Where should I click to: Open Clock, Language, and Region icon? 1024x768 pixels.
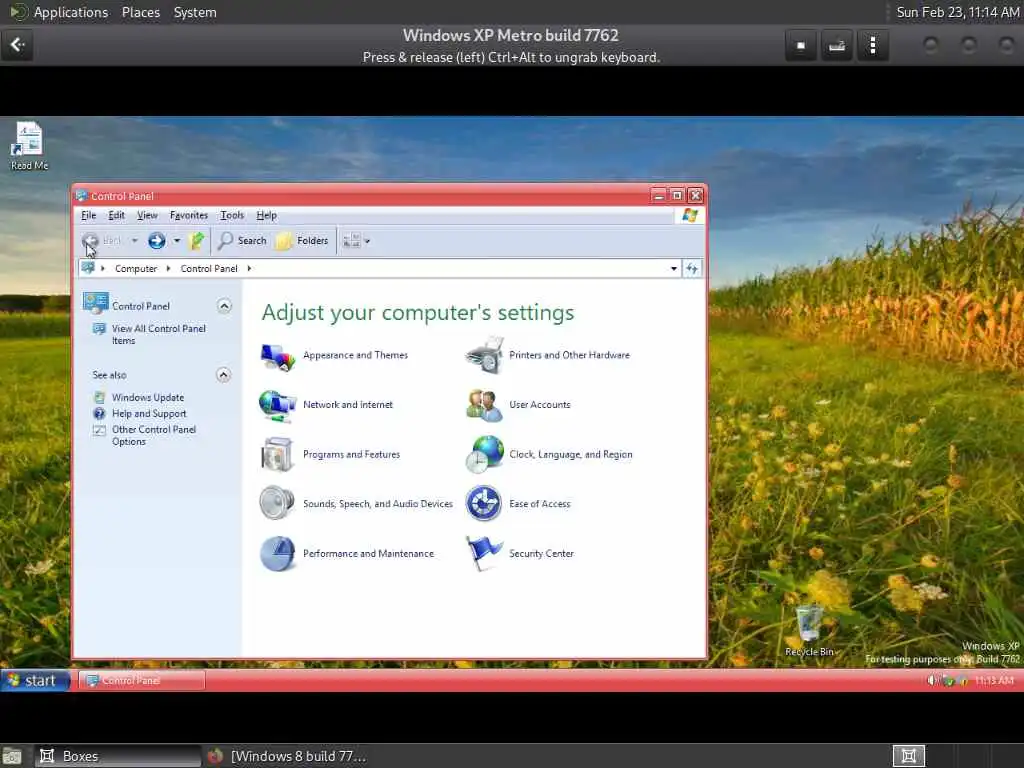[x=485, y=455]
